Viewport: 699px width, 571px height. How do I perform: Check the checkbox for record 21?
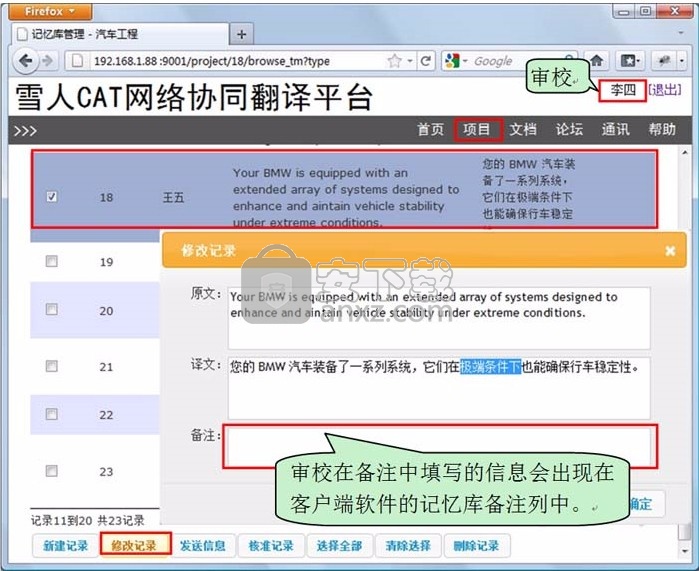pos(52,366)
